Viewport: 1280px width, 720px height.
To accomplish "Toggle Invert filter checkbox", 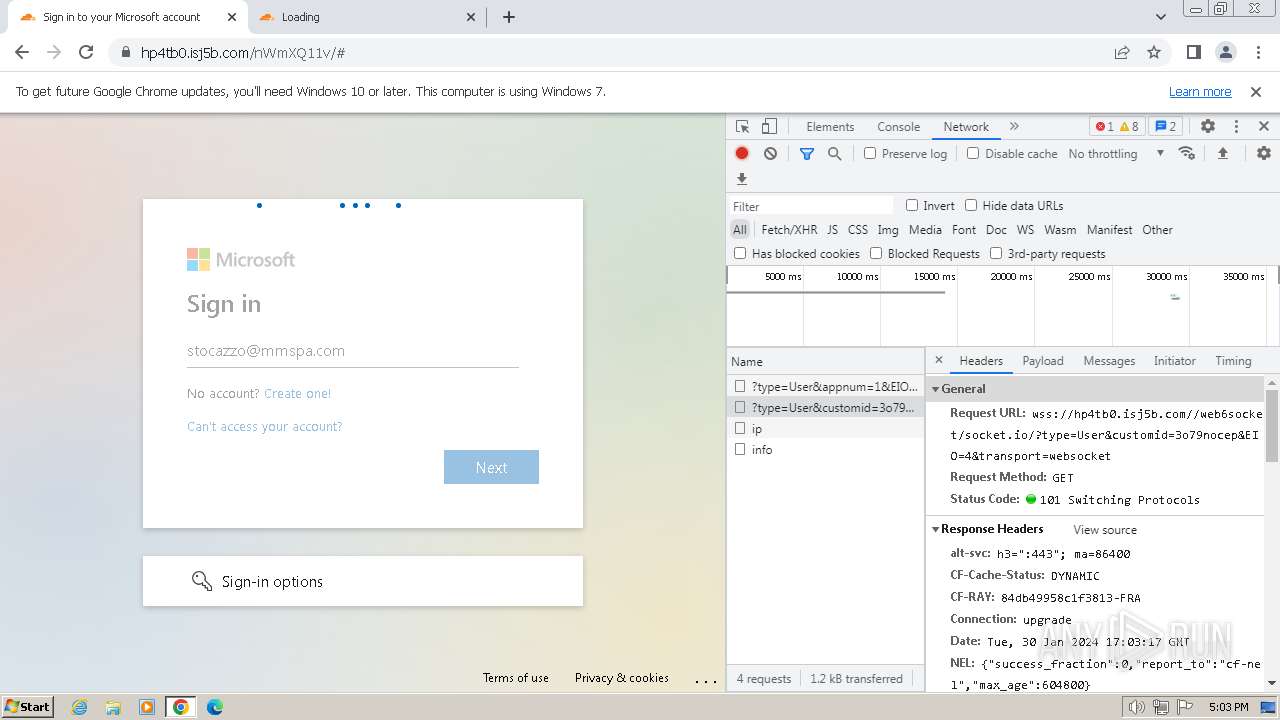I will click(912, 205).
